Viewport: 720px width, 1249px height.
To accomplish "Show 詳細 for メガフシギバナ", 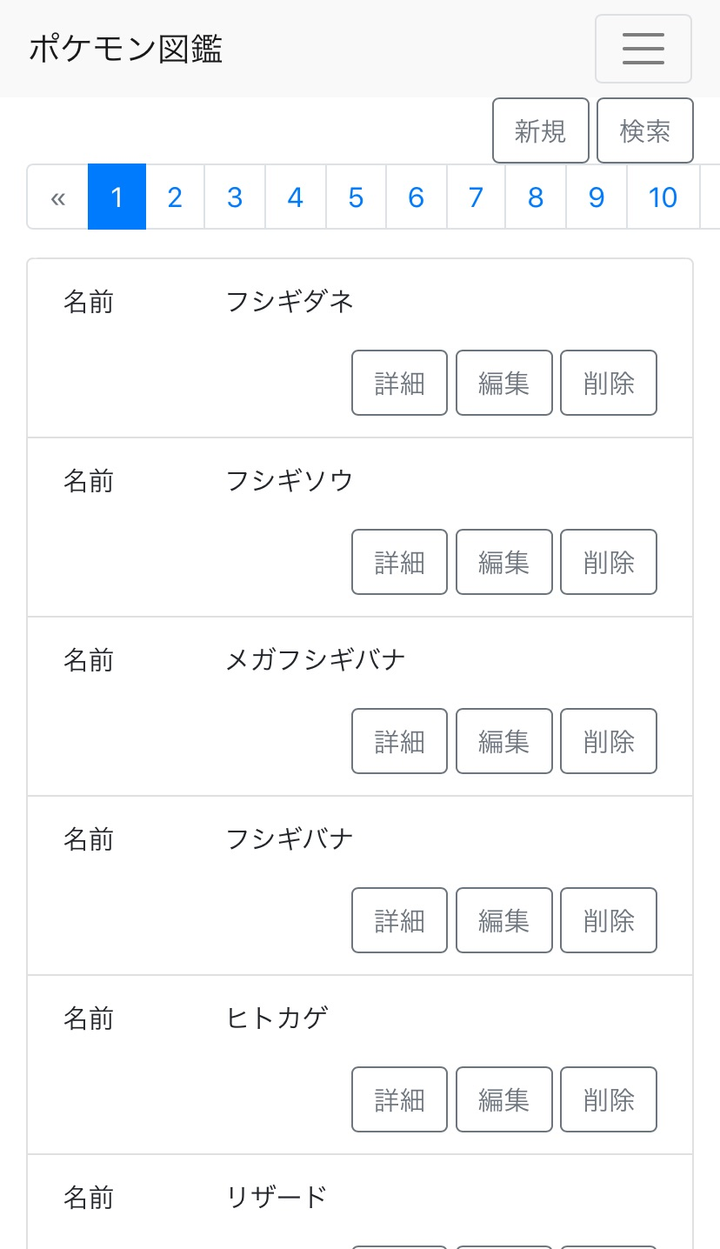I will [399, 741].
